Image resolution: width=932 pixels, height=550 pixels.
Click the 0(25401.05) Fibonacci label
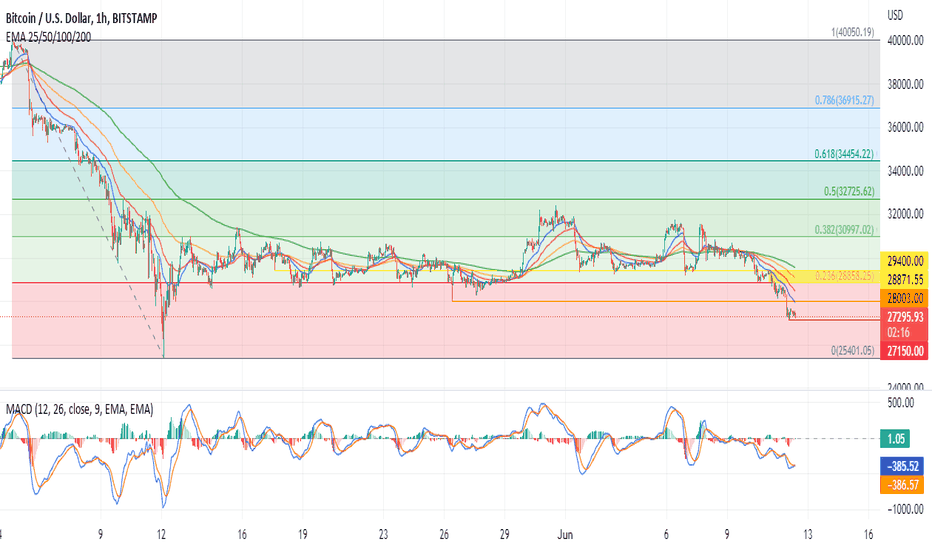click(852, 351)
